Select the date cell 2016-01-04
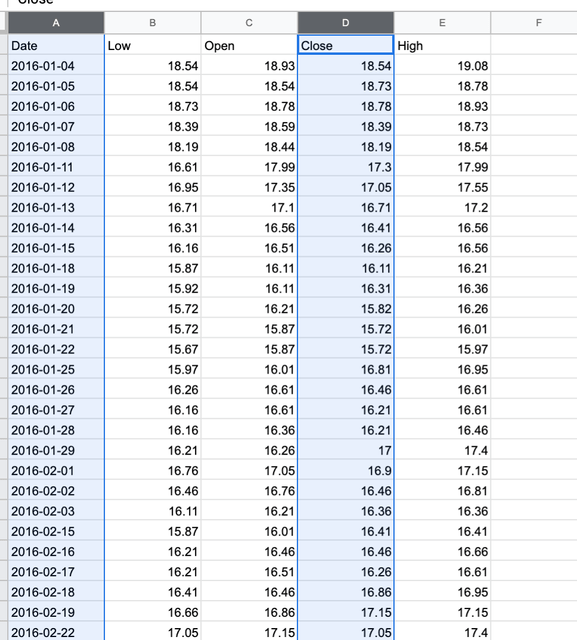 (x=56, y=65)
